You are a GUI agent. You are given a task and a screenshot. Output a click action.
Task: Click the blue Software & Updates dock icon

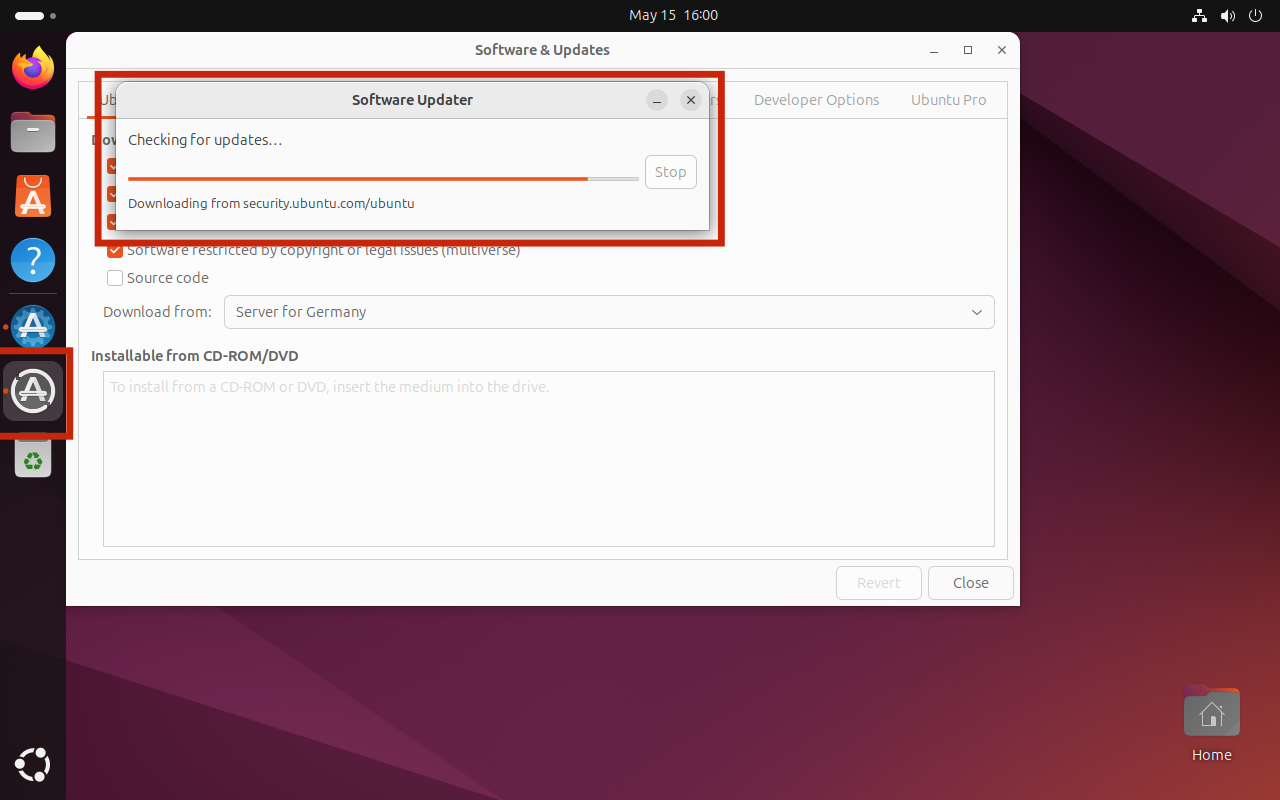[x=33, y=327]
